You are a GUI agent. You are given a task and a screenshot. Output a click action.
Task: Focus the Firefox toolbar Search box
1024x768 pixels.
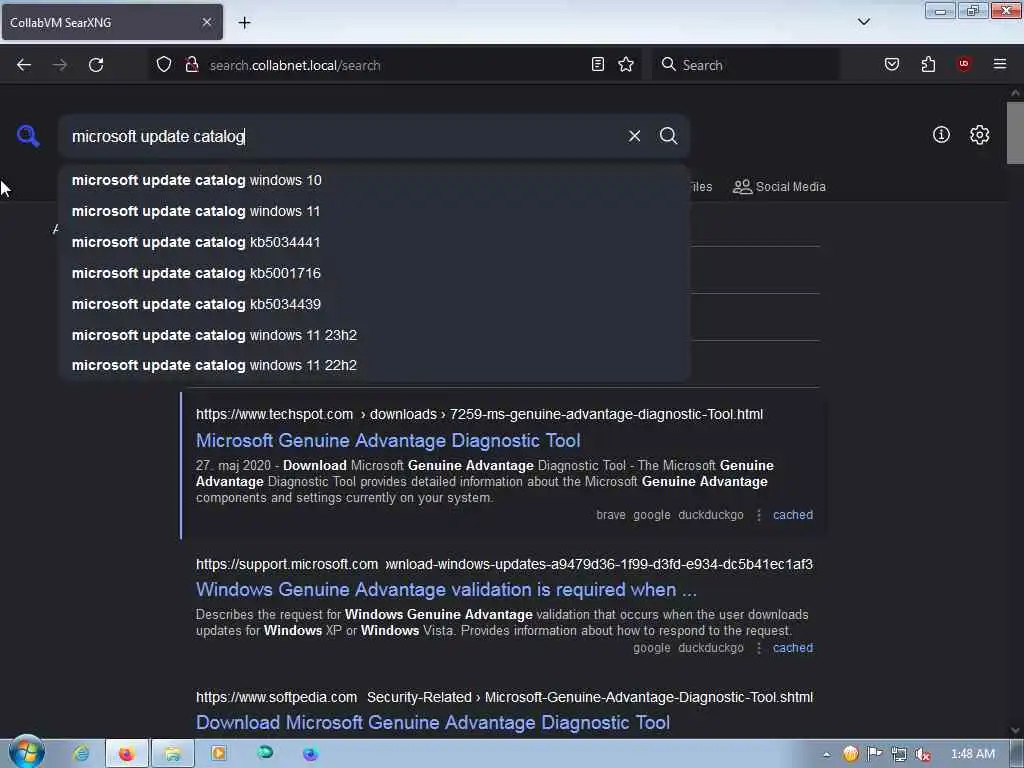coord(746,65)
